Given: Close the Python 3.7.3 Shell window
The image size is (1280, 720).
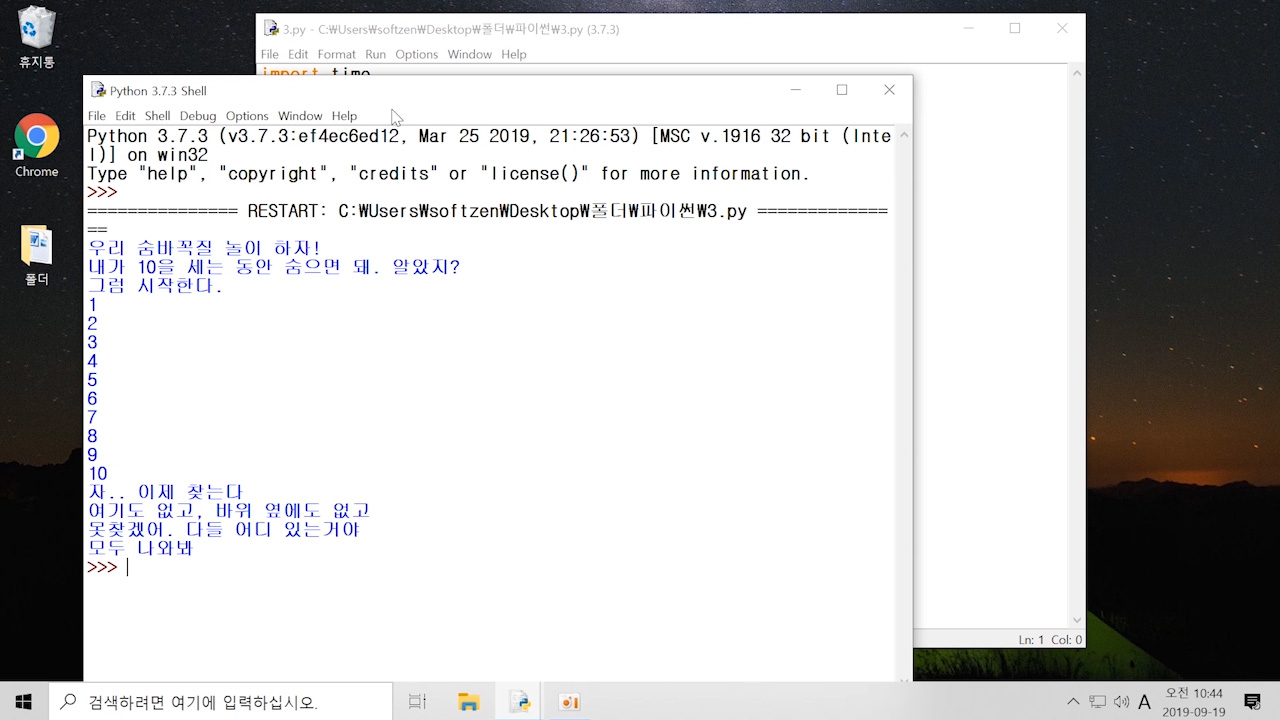Looking at the screenshot, I should point(889,90).
